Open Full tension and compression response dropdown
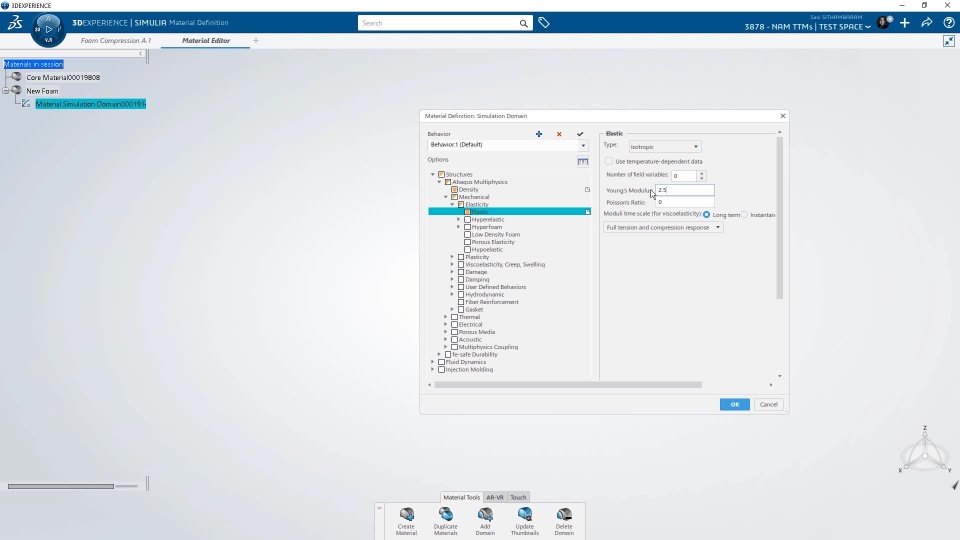 click(663, 228)
